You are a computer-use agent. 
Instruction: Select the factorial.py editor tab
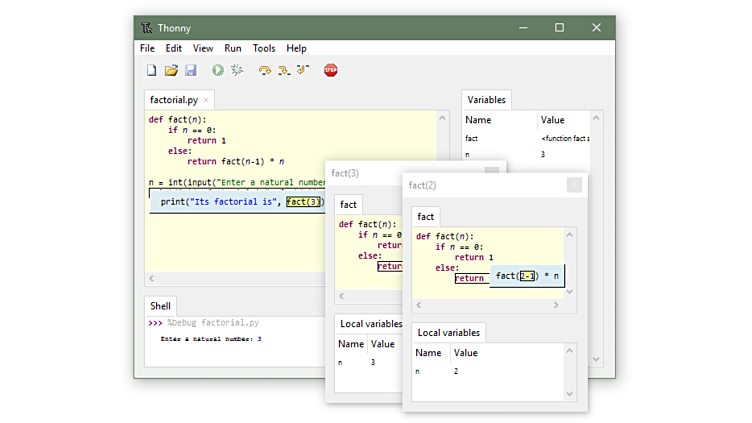point(173,100)
